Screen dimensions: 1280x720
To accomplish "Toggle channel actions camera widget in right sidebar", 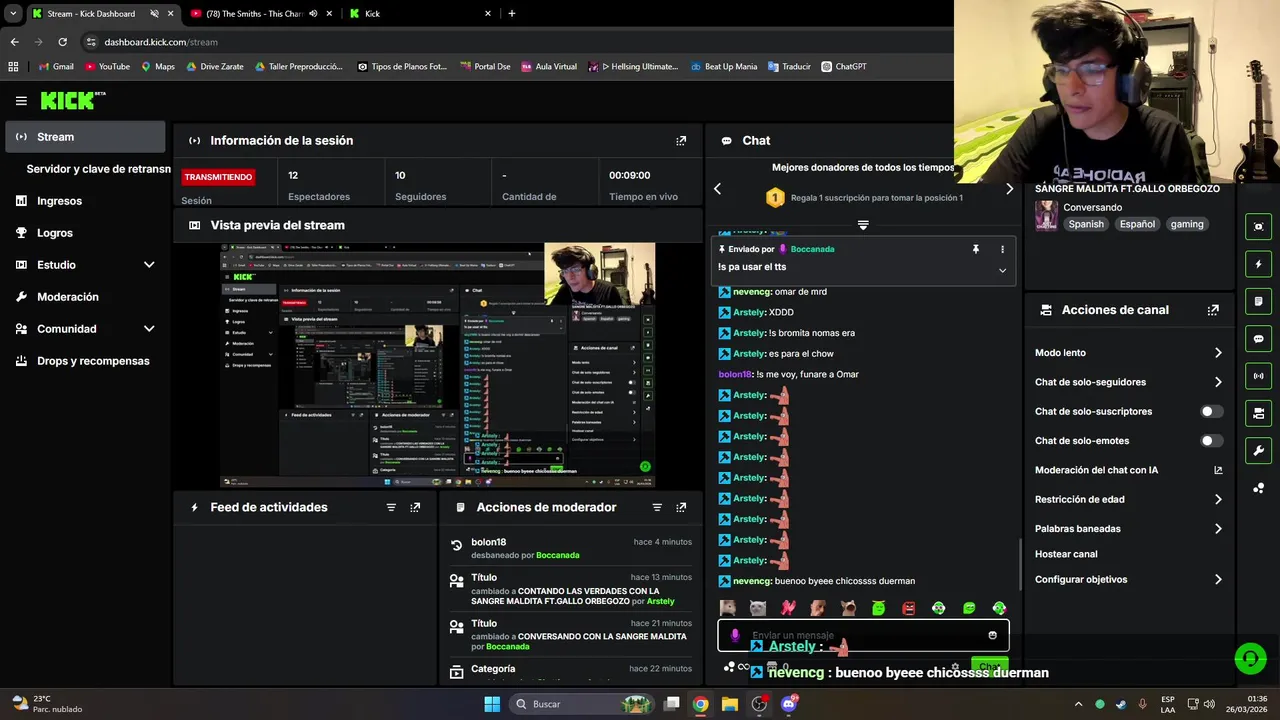I will [x=1258, y=413].
